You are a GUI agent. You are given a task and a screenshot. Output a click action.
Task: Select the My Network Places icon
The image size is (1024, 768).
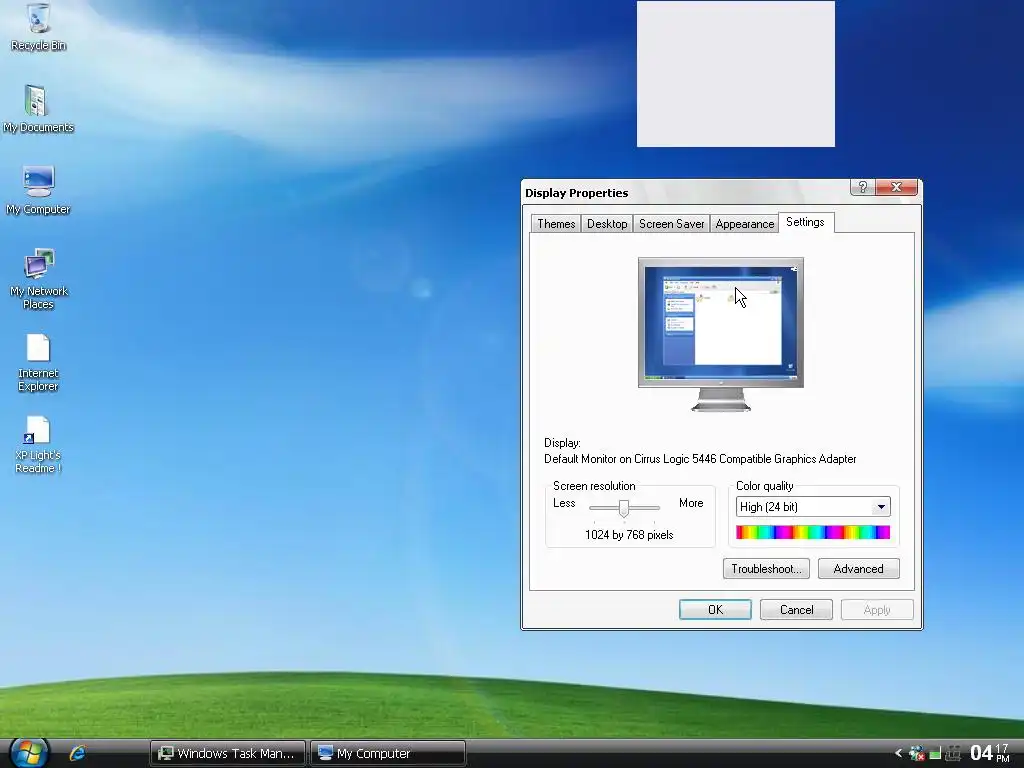(38, 279)
